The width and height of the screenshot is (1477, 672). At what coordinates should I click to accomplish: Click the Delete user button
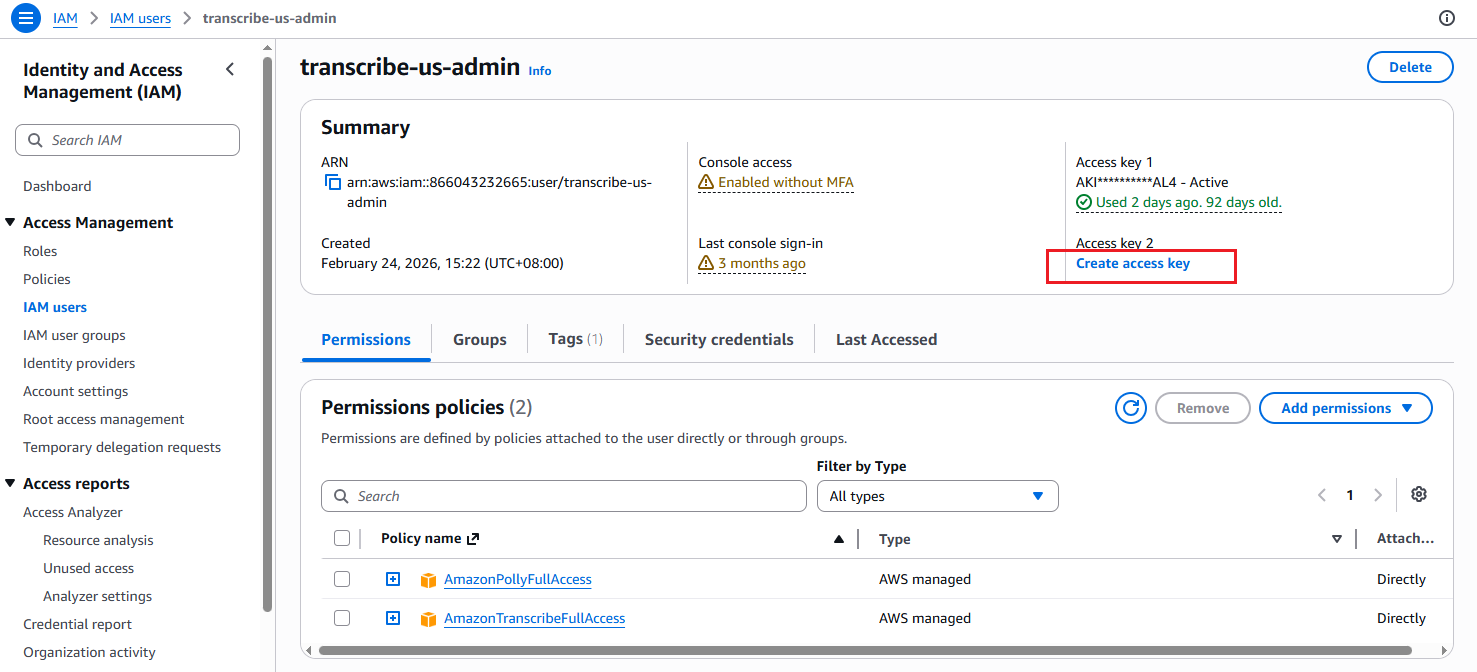(1410, 67)
